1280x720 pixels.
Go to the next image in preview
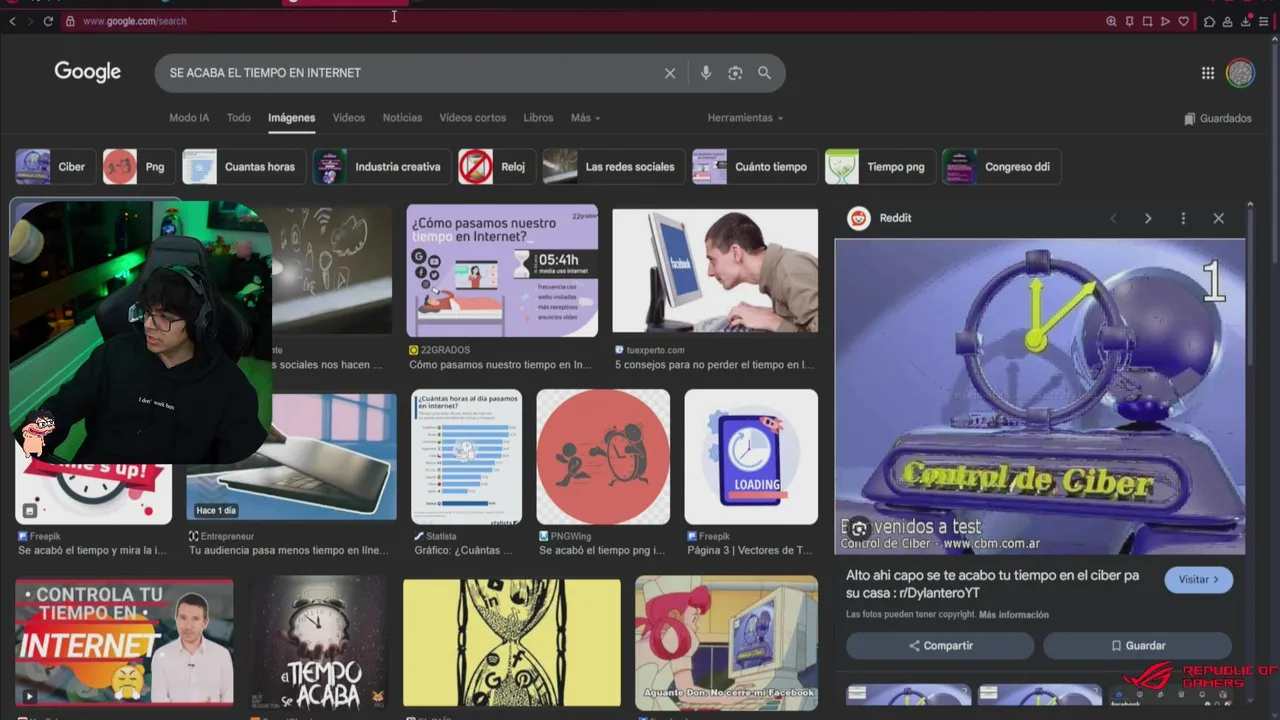pyautogui.click(x=1148, y=218)
